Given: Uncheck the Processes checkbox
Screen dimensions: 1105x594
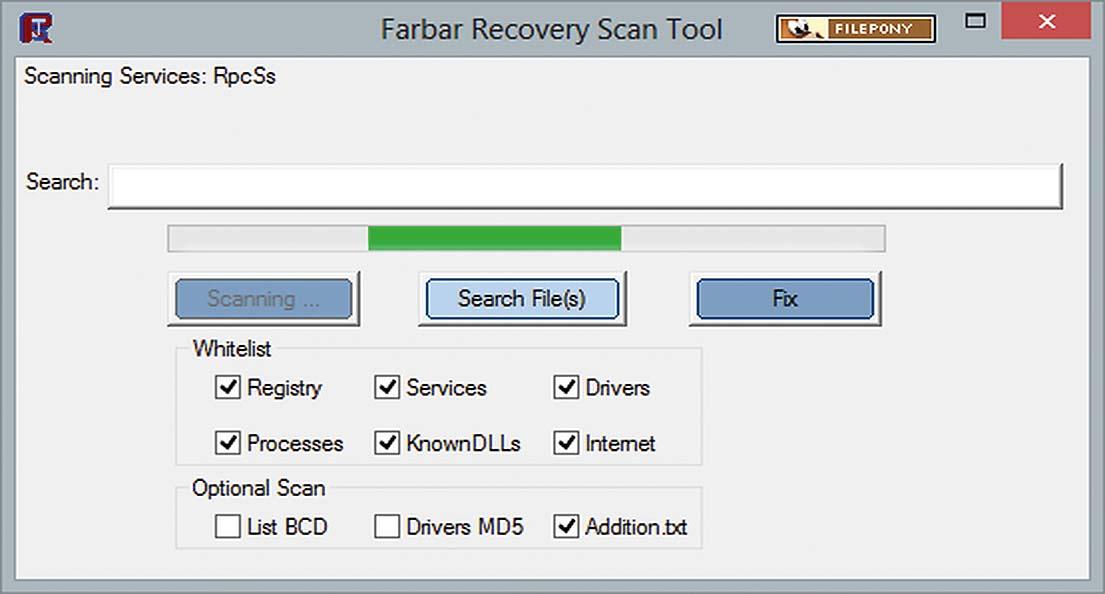Looking at the screenshot, I should pos(228,443).
